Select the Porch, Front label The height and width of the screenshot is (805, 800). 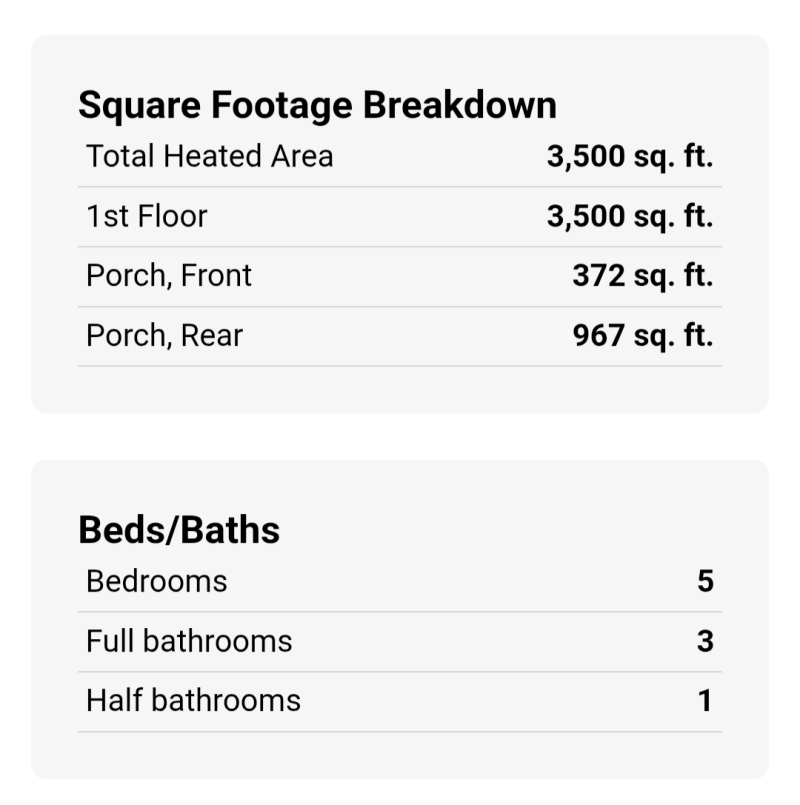(169, 276)
